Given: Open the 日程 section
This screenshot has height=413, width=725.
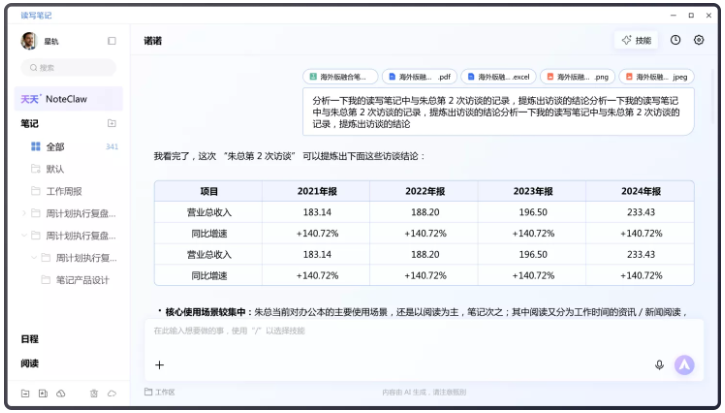Looking at the screenshot, I should [30, 339].
